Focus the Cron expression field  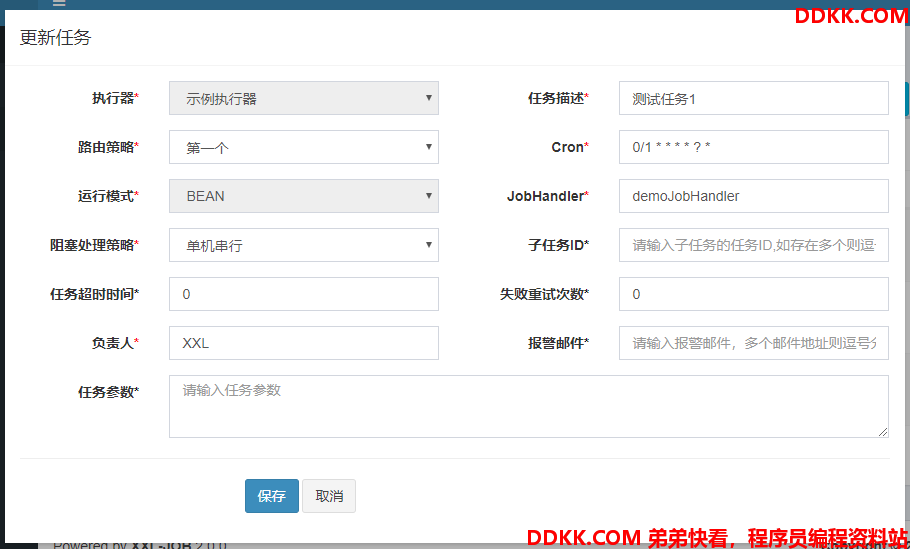(x=753, y=147)
